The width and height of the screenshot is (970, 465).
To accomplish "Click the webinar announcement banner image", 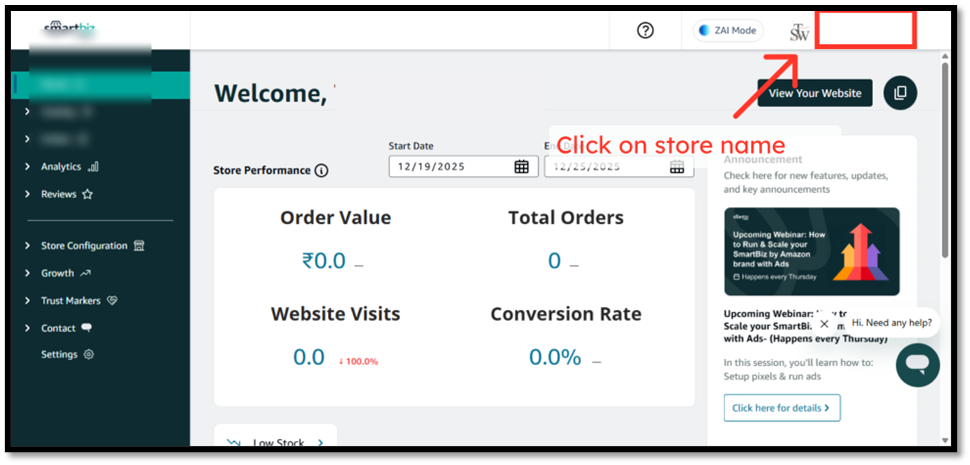I will coord(811,251).
